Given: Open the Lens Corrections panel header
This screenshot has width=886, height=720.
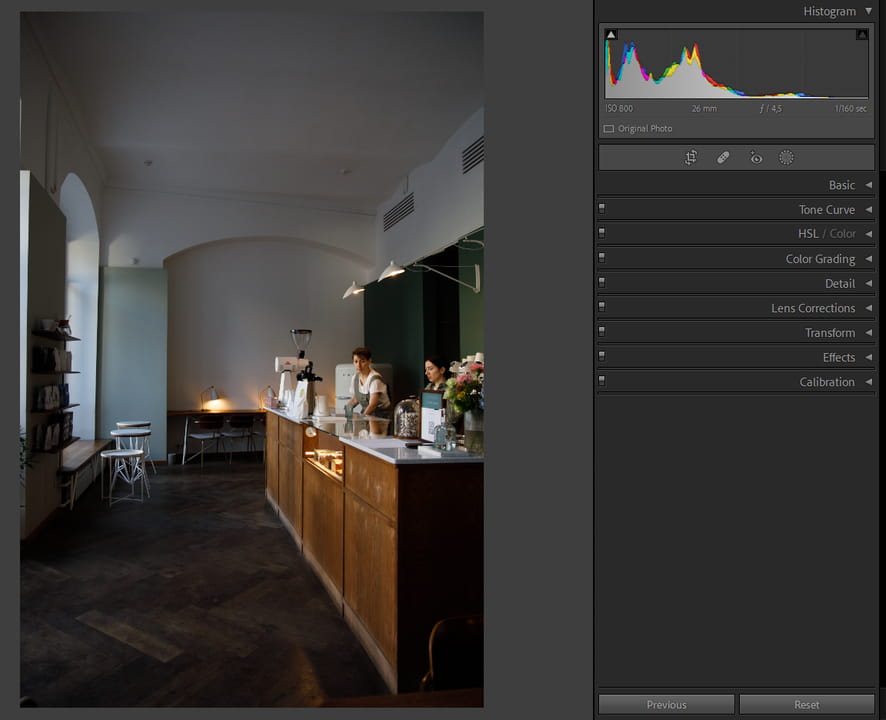Looking at the screenshot, I should 736,308.
